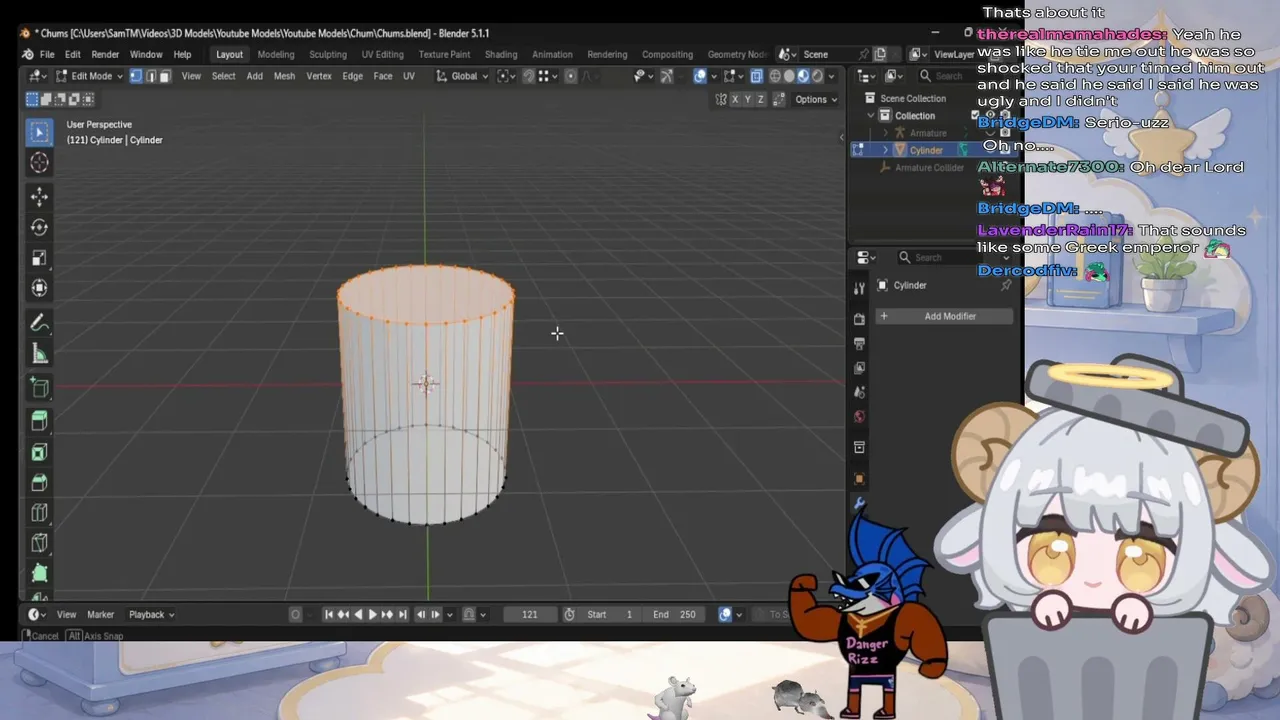Image resolution: width=1280 pixels, height=720 pixels.
Task: Open the File menu
Action: pos(47,54)
